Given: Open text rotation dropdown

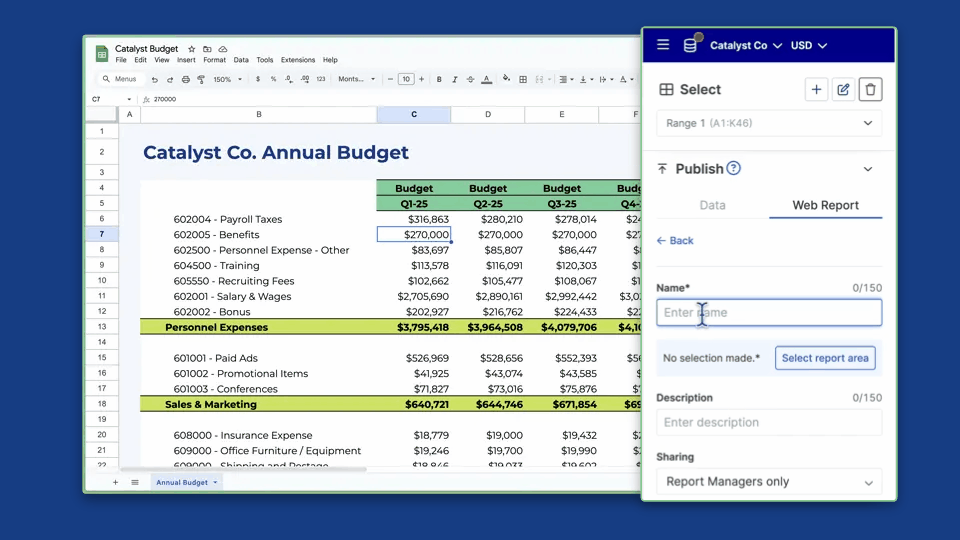Looking at the screenshot, I should point(626,79).
